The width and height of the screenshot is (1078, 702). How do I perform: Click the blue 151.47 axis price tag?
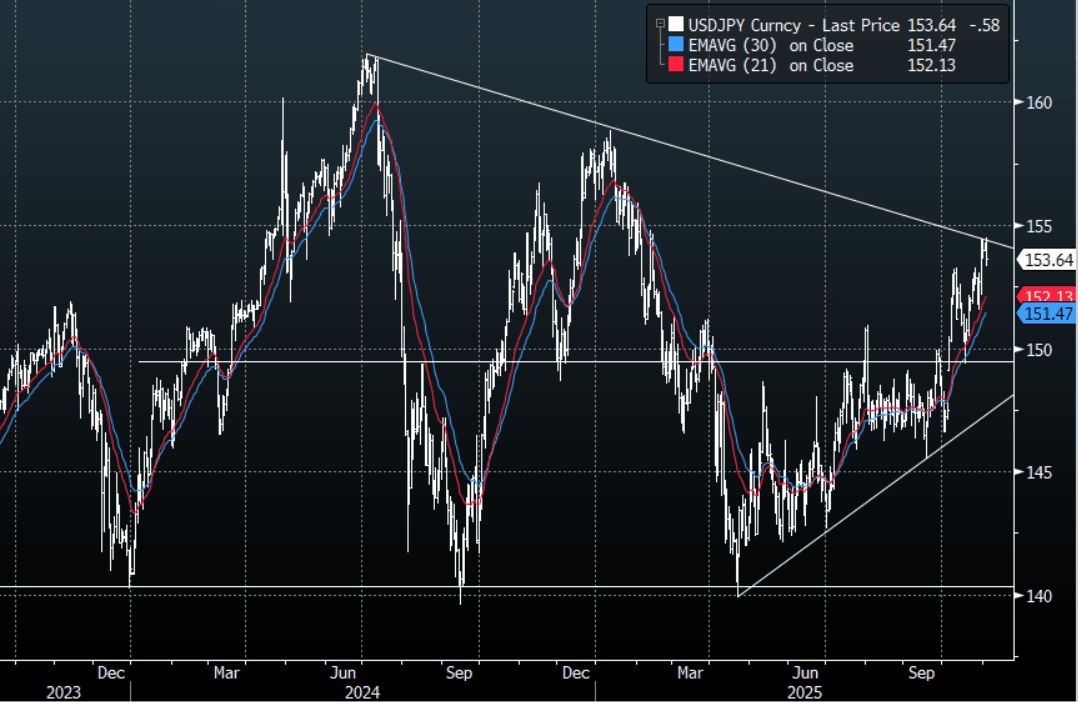(x=1048, y=314)
